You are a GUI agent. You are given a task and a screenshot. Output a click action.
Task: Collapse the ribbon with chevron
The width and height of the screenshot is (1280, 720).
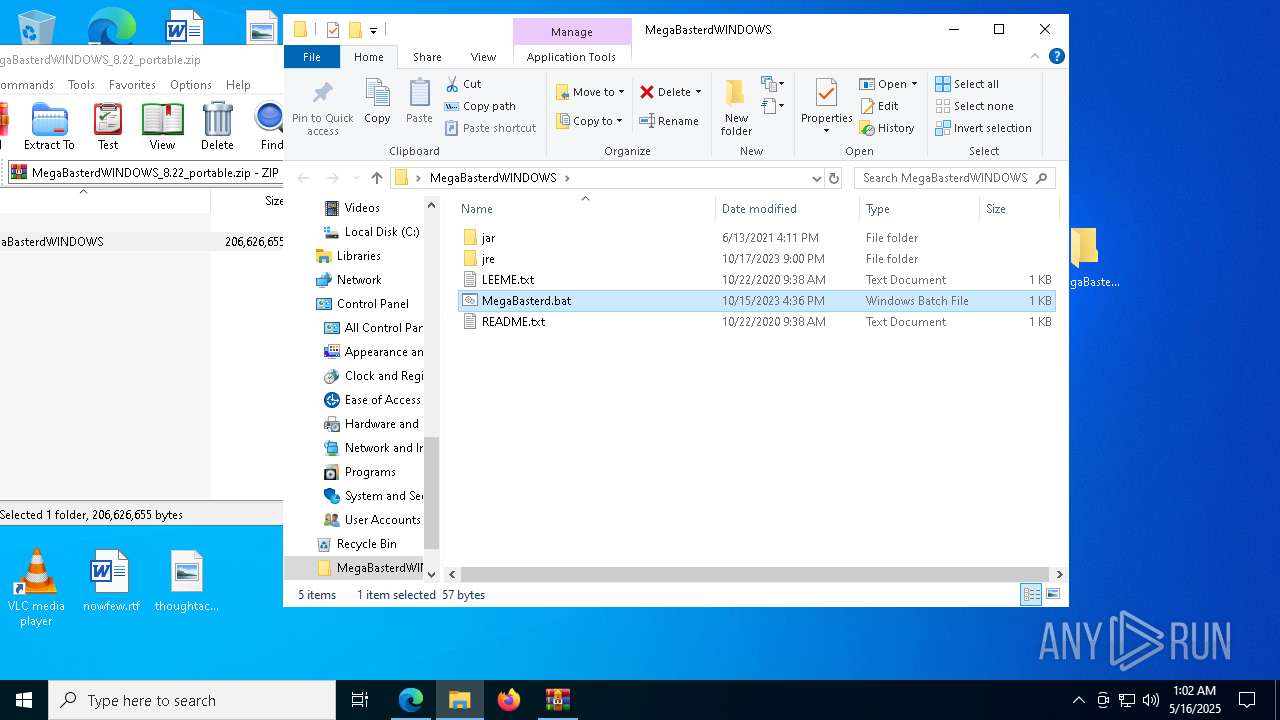(x=1036, y=57)
